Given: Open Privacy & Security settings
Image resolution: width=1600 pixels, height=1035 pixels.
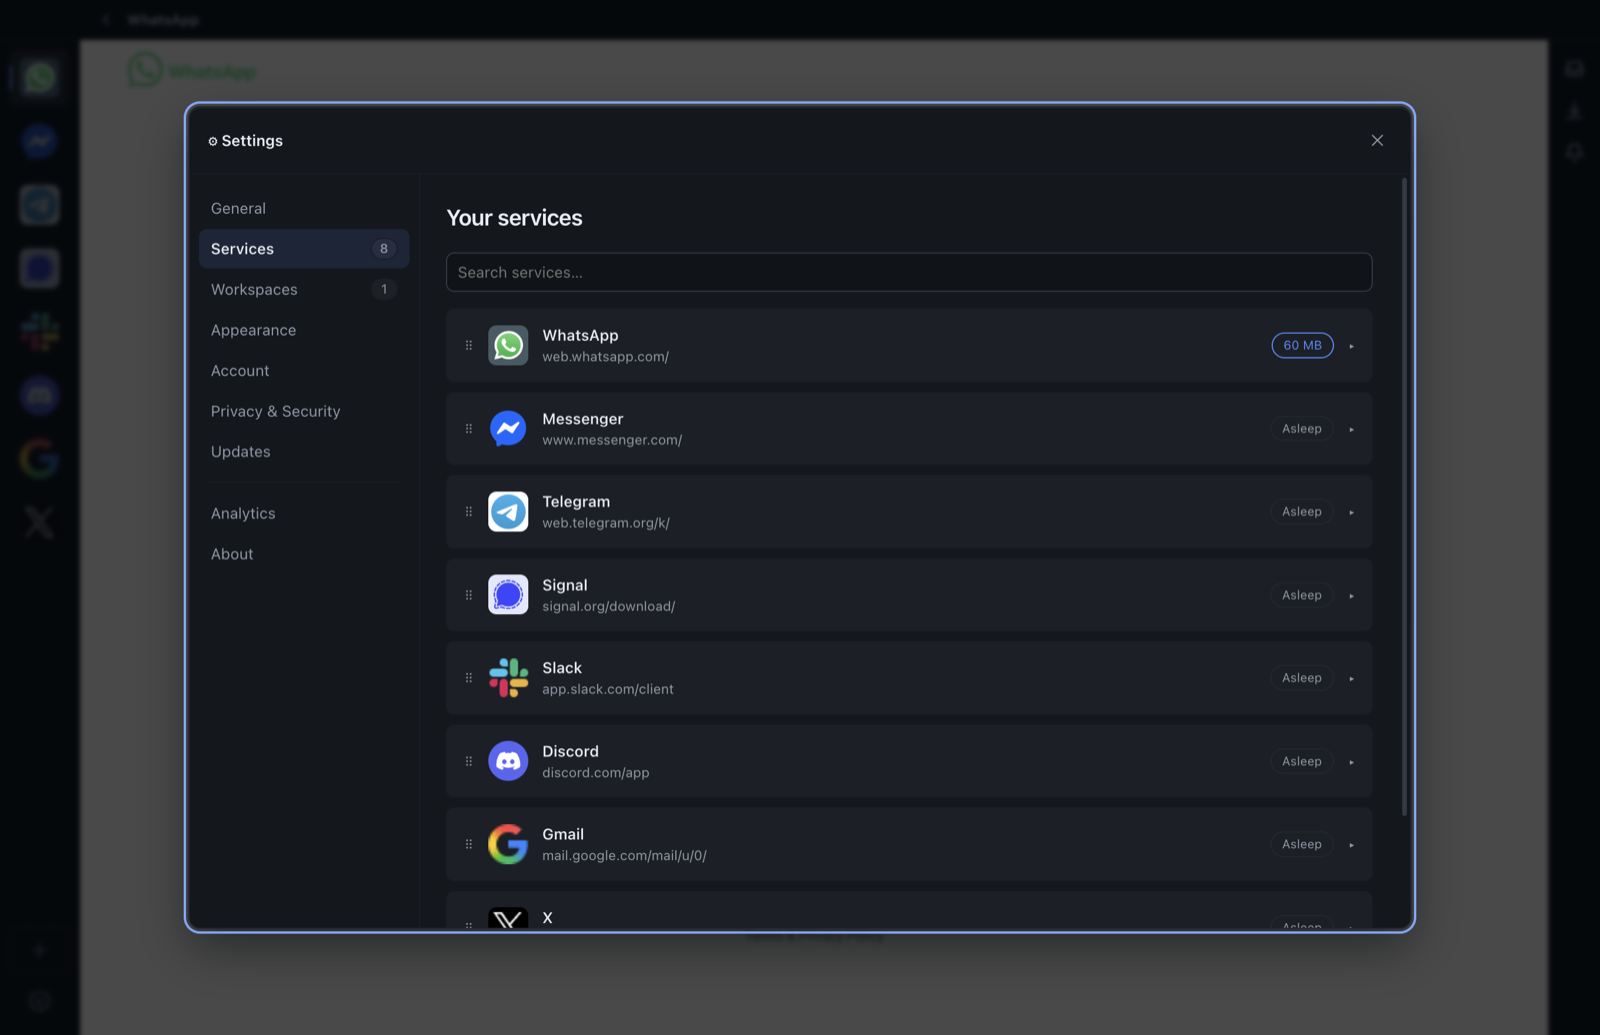Looking at the screenshot, I should 304,411.
